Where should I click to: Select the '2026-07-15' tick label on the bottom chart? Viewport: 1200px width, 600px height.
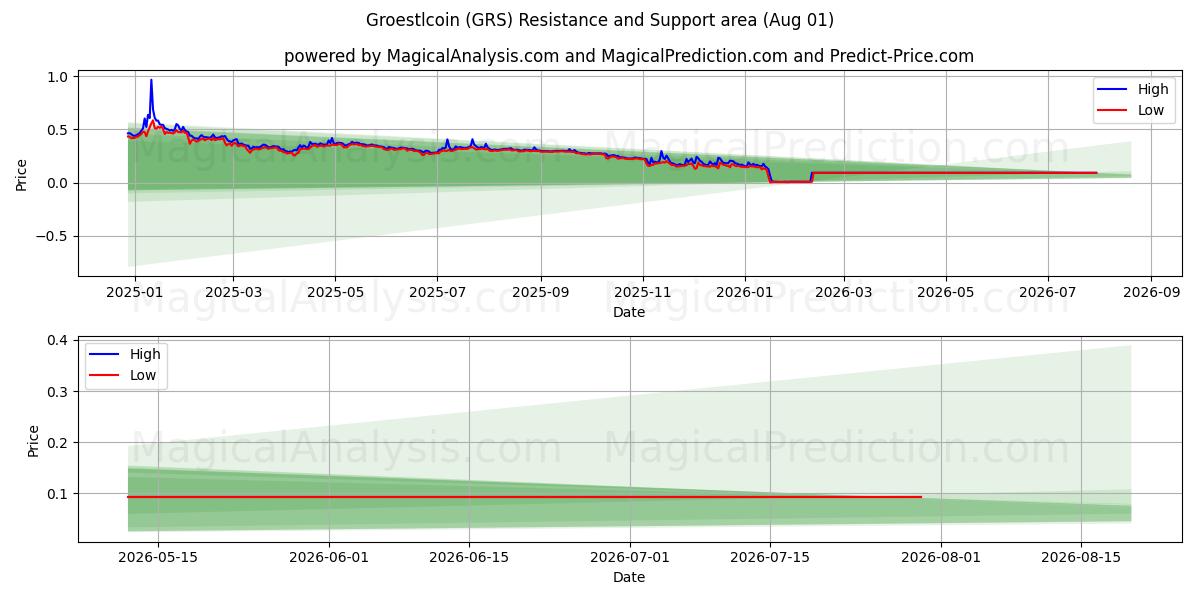[x=770, y=558]
